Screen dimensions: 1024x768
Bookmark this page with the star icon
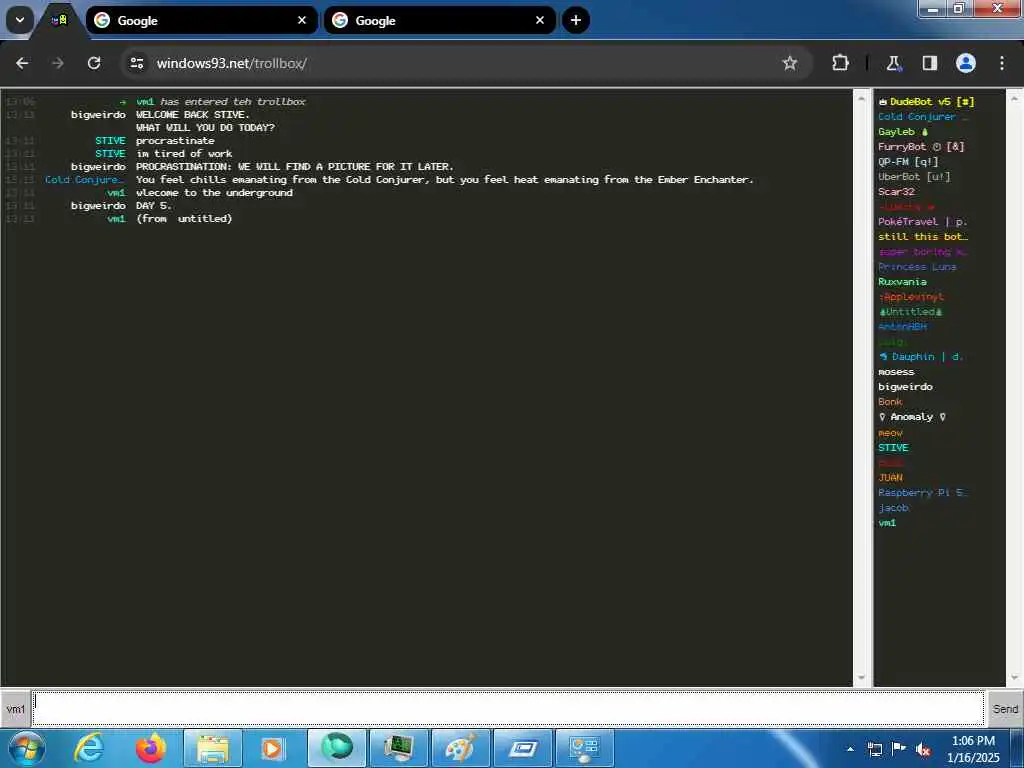790,63
